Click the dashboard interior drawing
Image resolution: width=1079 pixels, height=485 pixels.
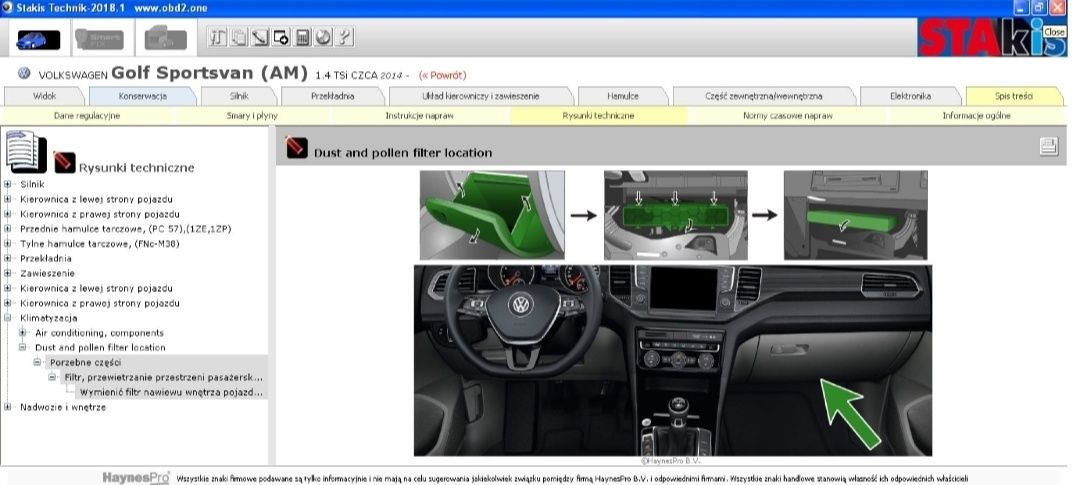(x=672, y=360)
